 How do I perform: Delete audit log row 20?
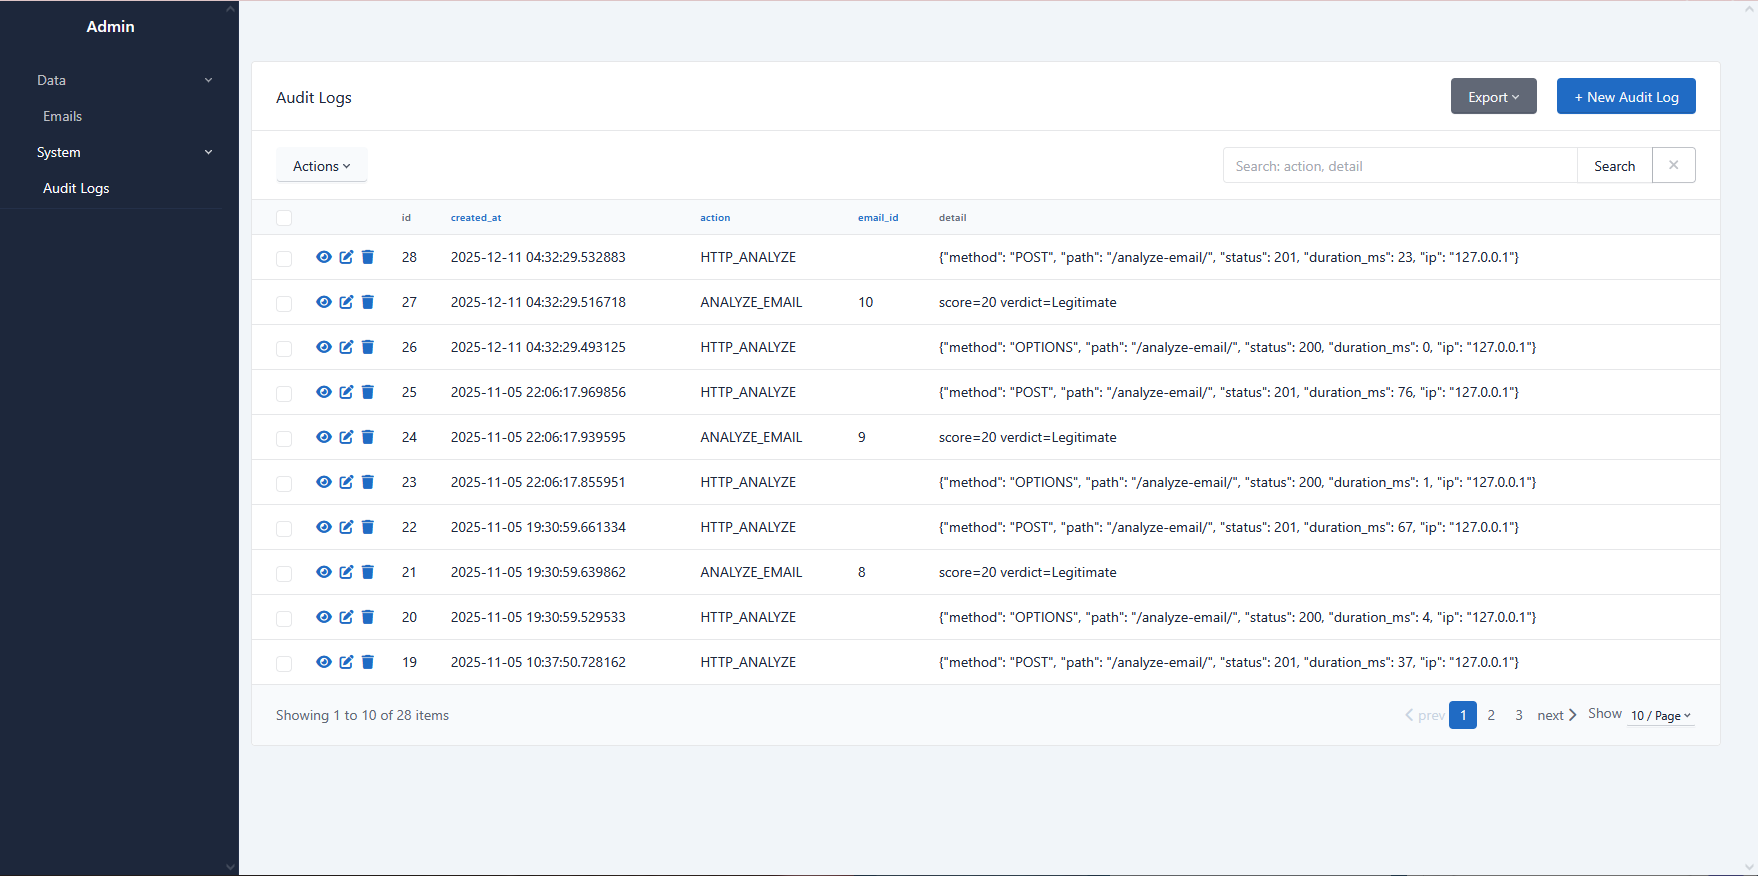click(368, 617)
